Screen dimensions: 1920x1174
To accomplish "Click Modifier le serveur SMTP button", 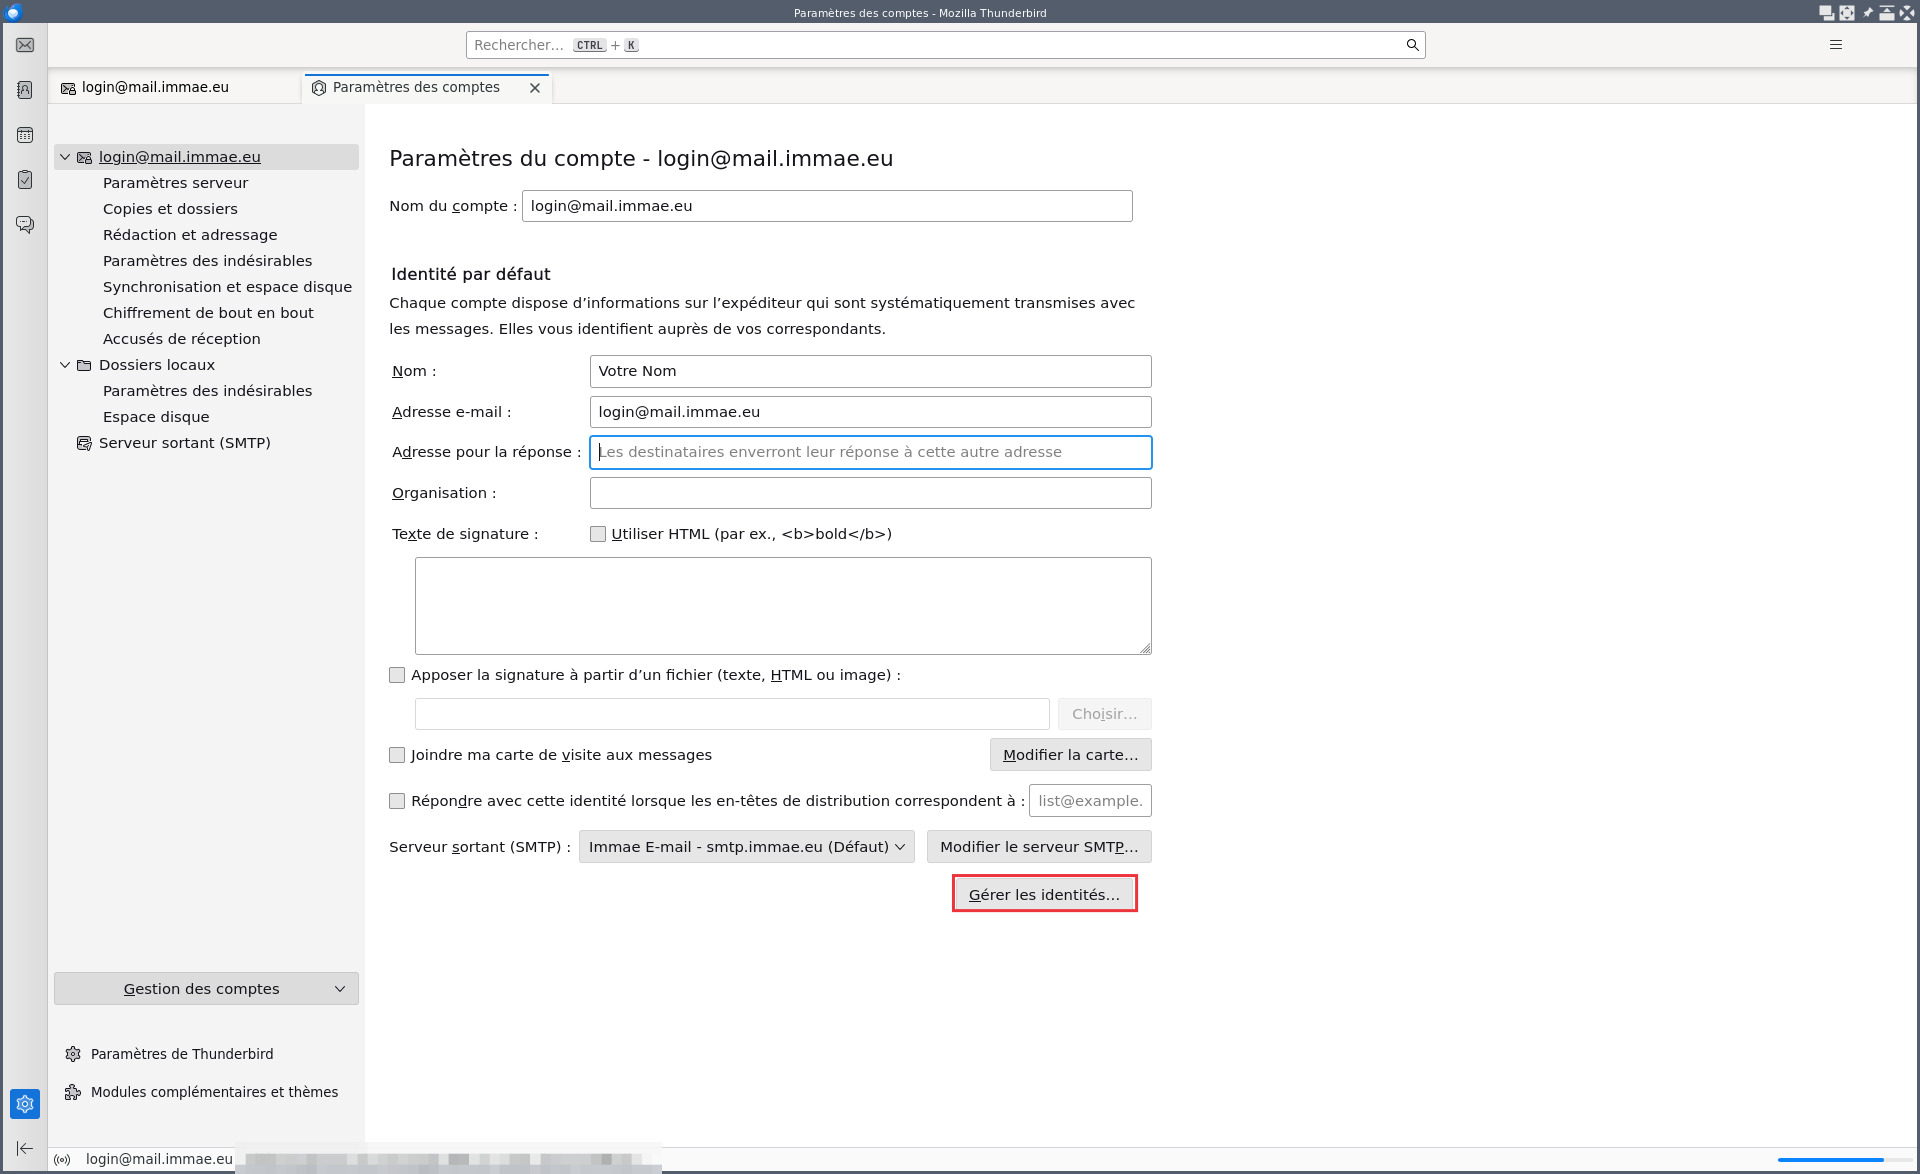I will point(1039,847).
